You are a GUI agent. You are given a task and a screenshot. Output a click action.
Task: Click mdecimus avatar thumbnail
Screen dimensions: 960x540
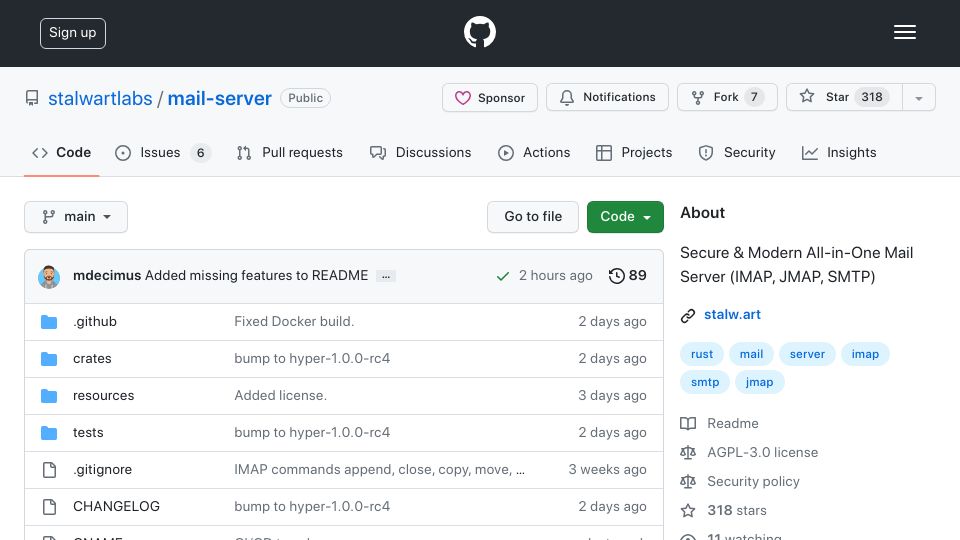click(49, 277)
